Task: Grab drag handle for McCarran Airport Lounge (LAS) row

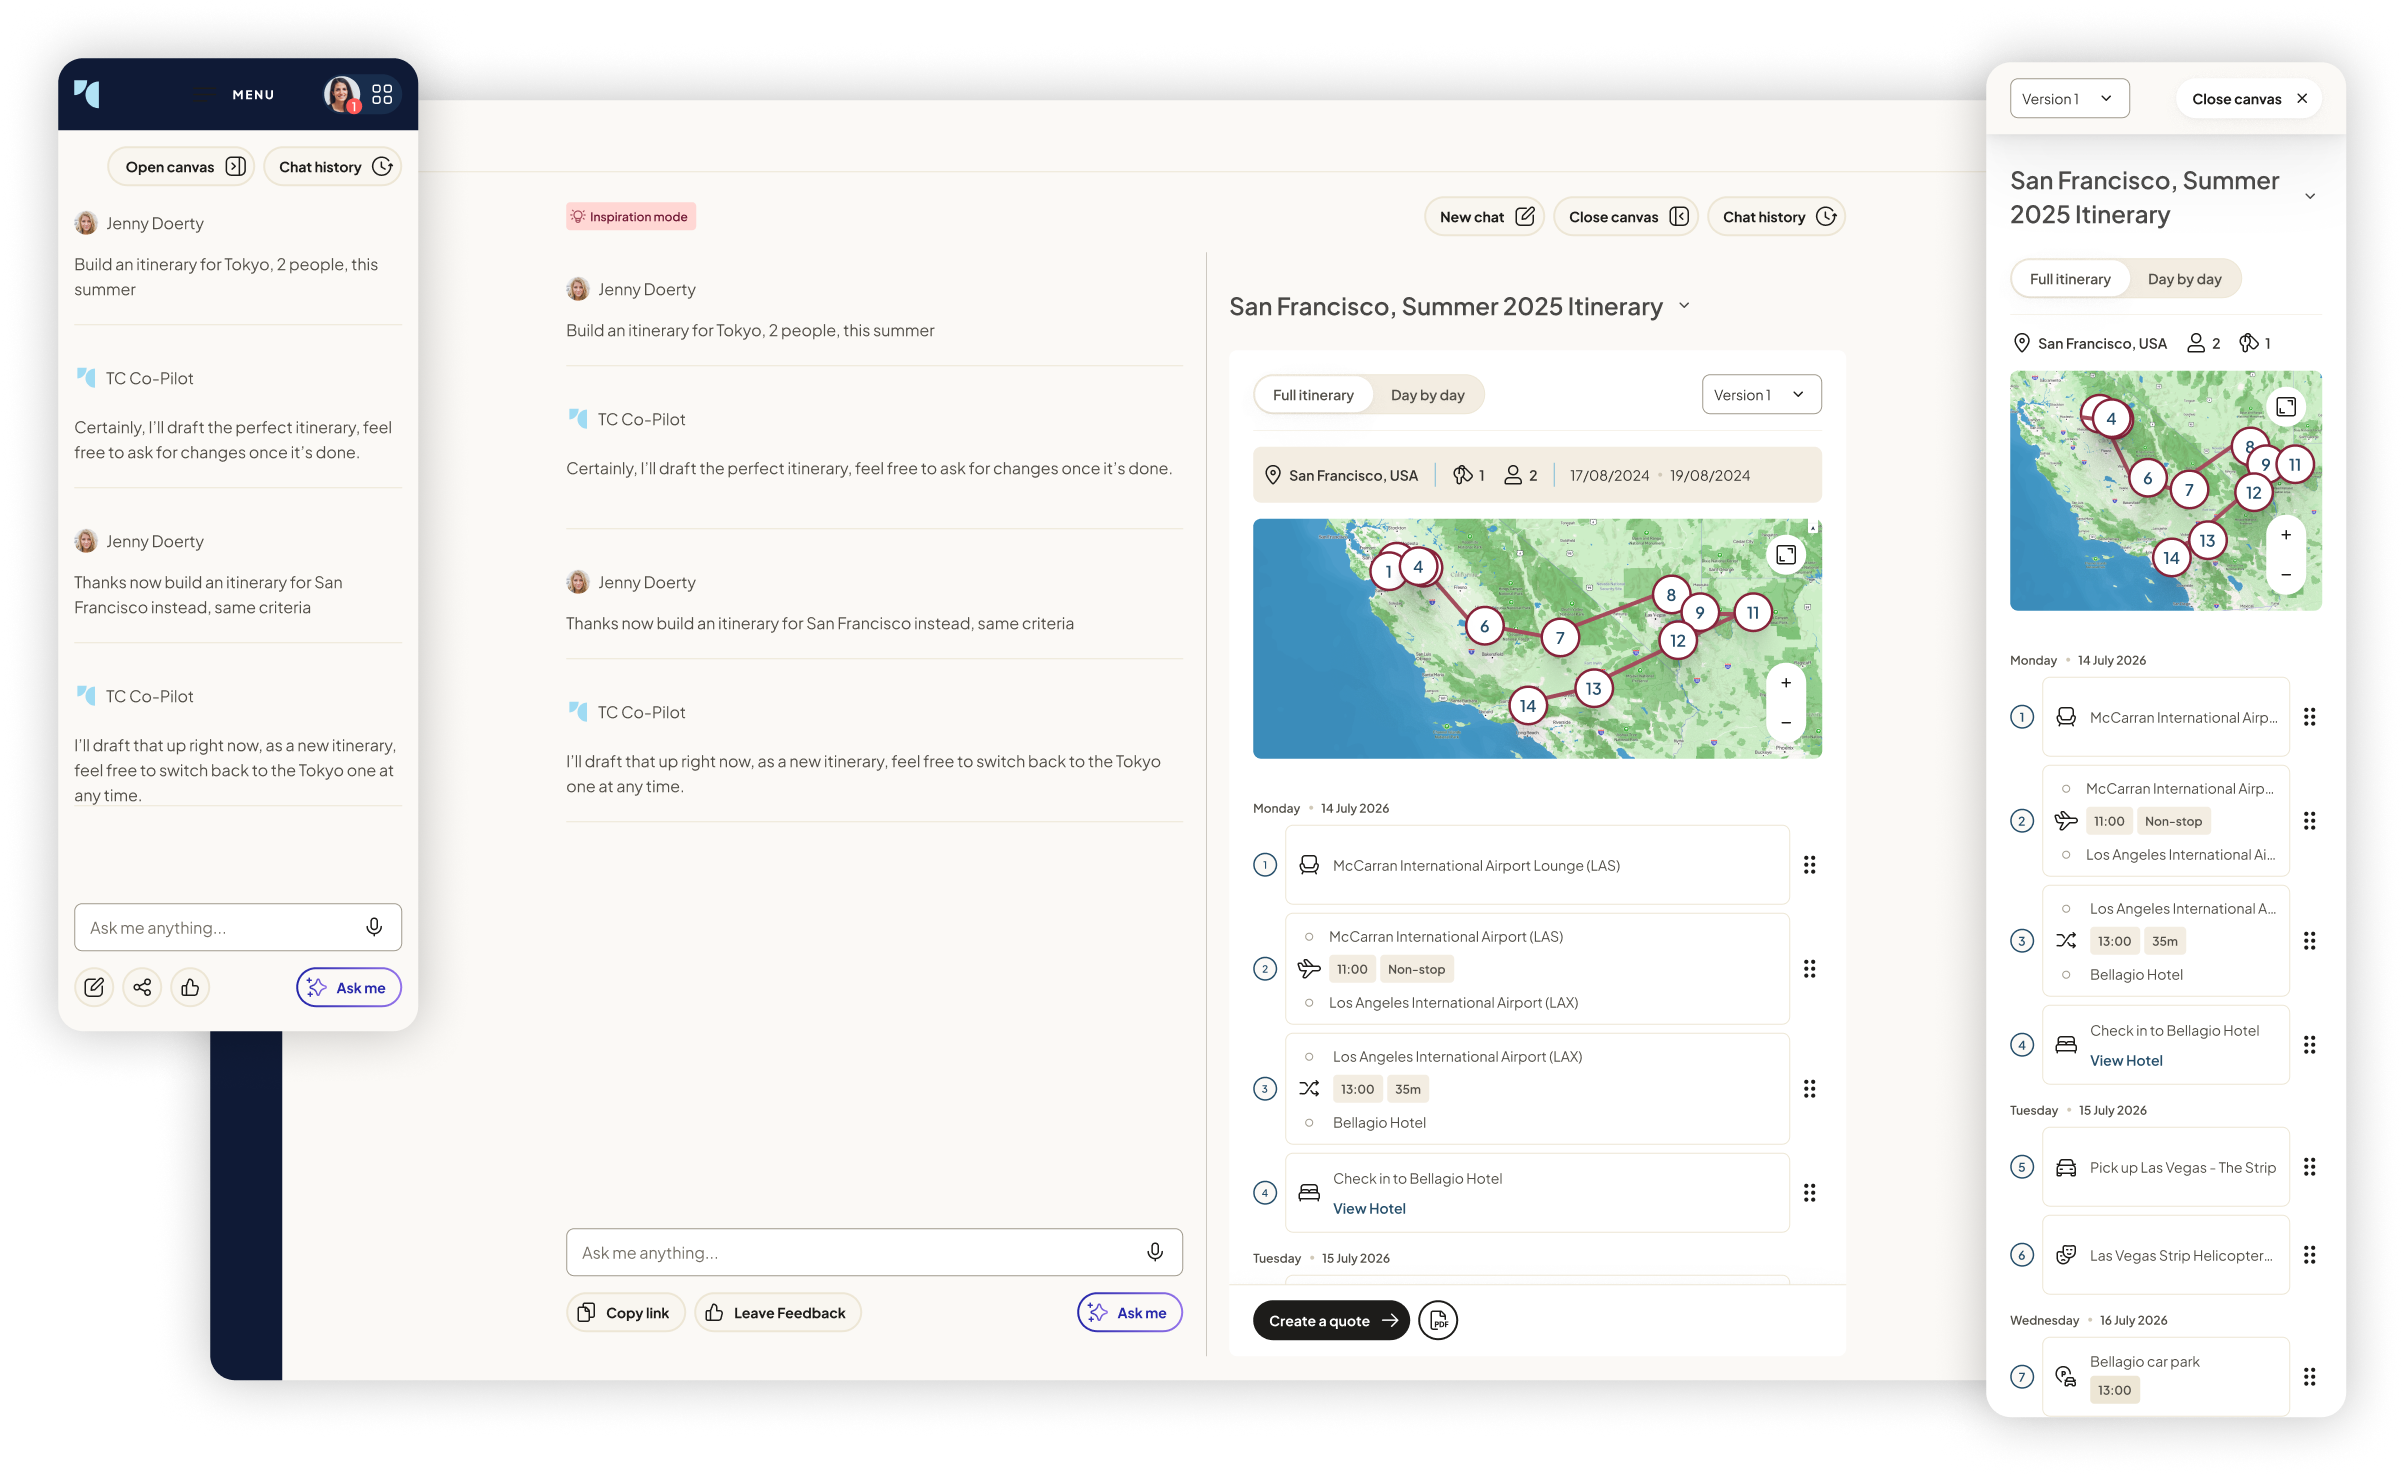Action: coord(1809,865)
